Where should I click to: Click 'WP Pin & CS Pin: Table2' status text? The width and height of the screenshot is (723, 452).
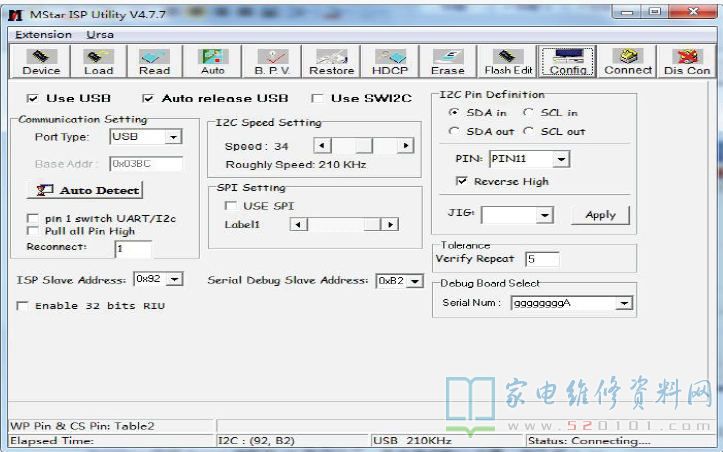click(83, 426)
